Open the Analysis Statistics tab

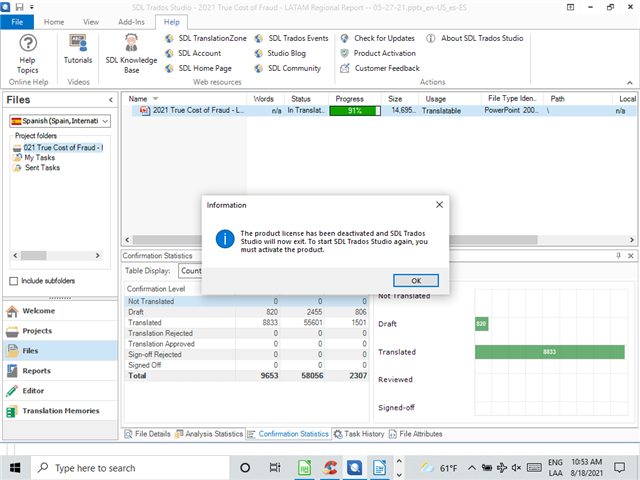coord(209,434)
